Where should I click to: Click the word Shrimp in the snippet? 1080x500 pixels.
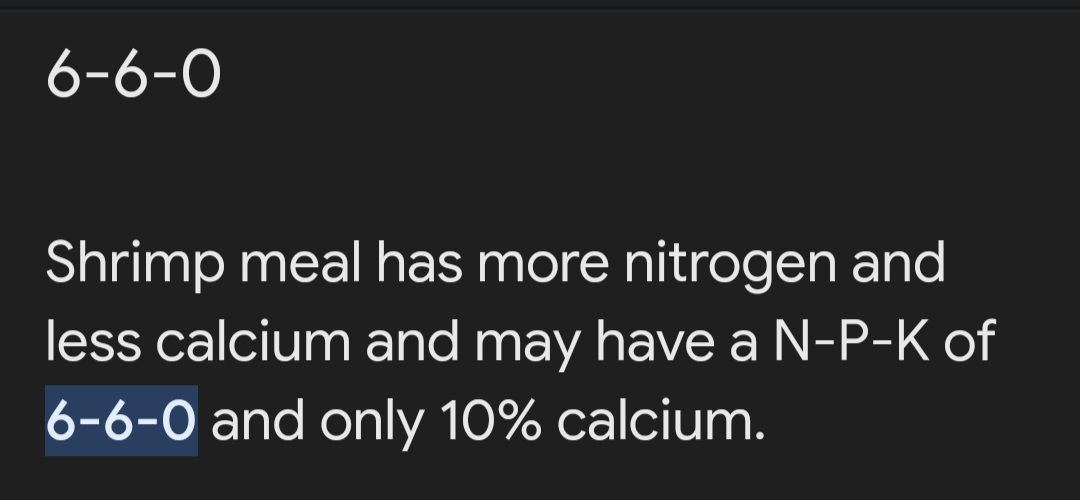[135, 266]
